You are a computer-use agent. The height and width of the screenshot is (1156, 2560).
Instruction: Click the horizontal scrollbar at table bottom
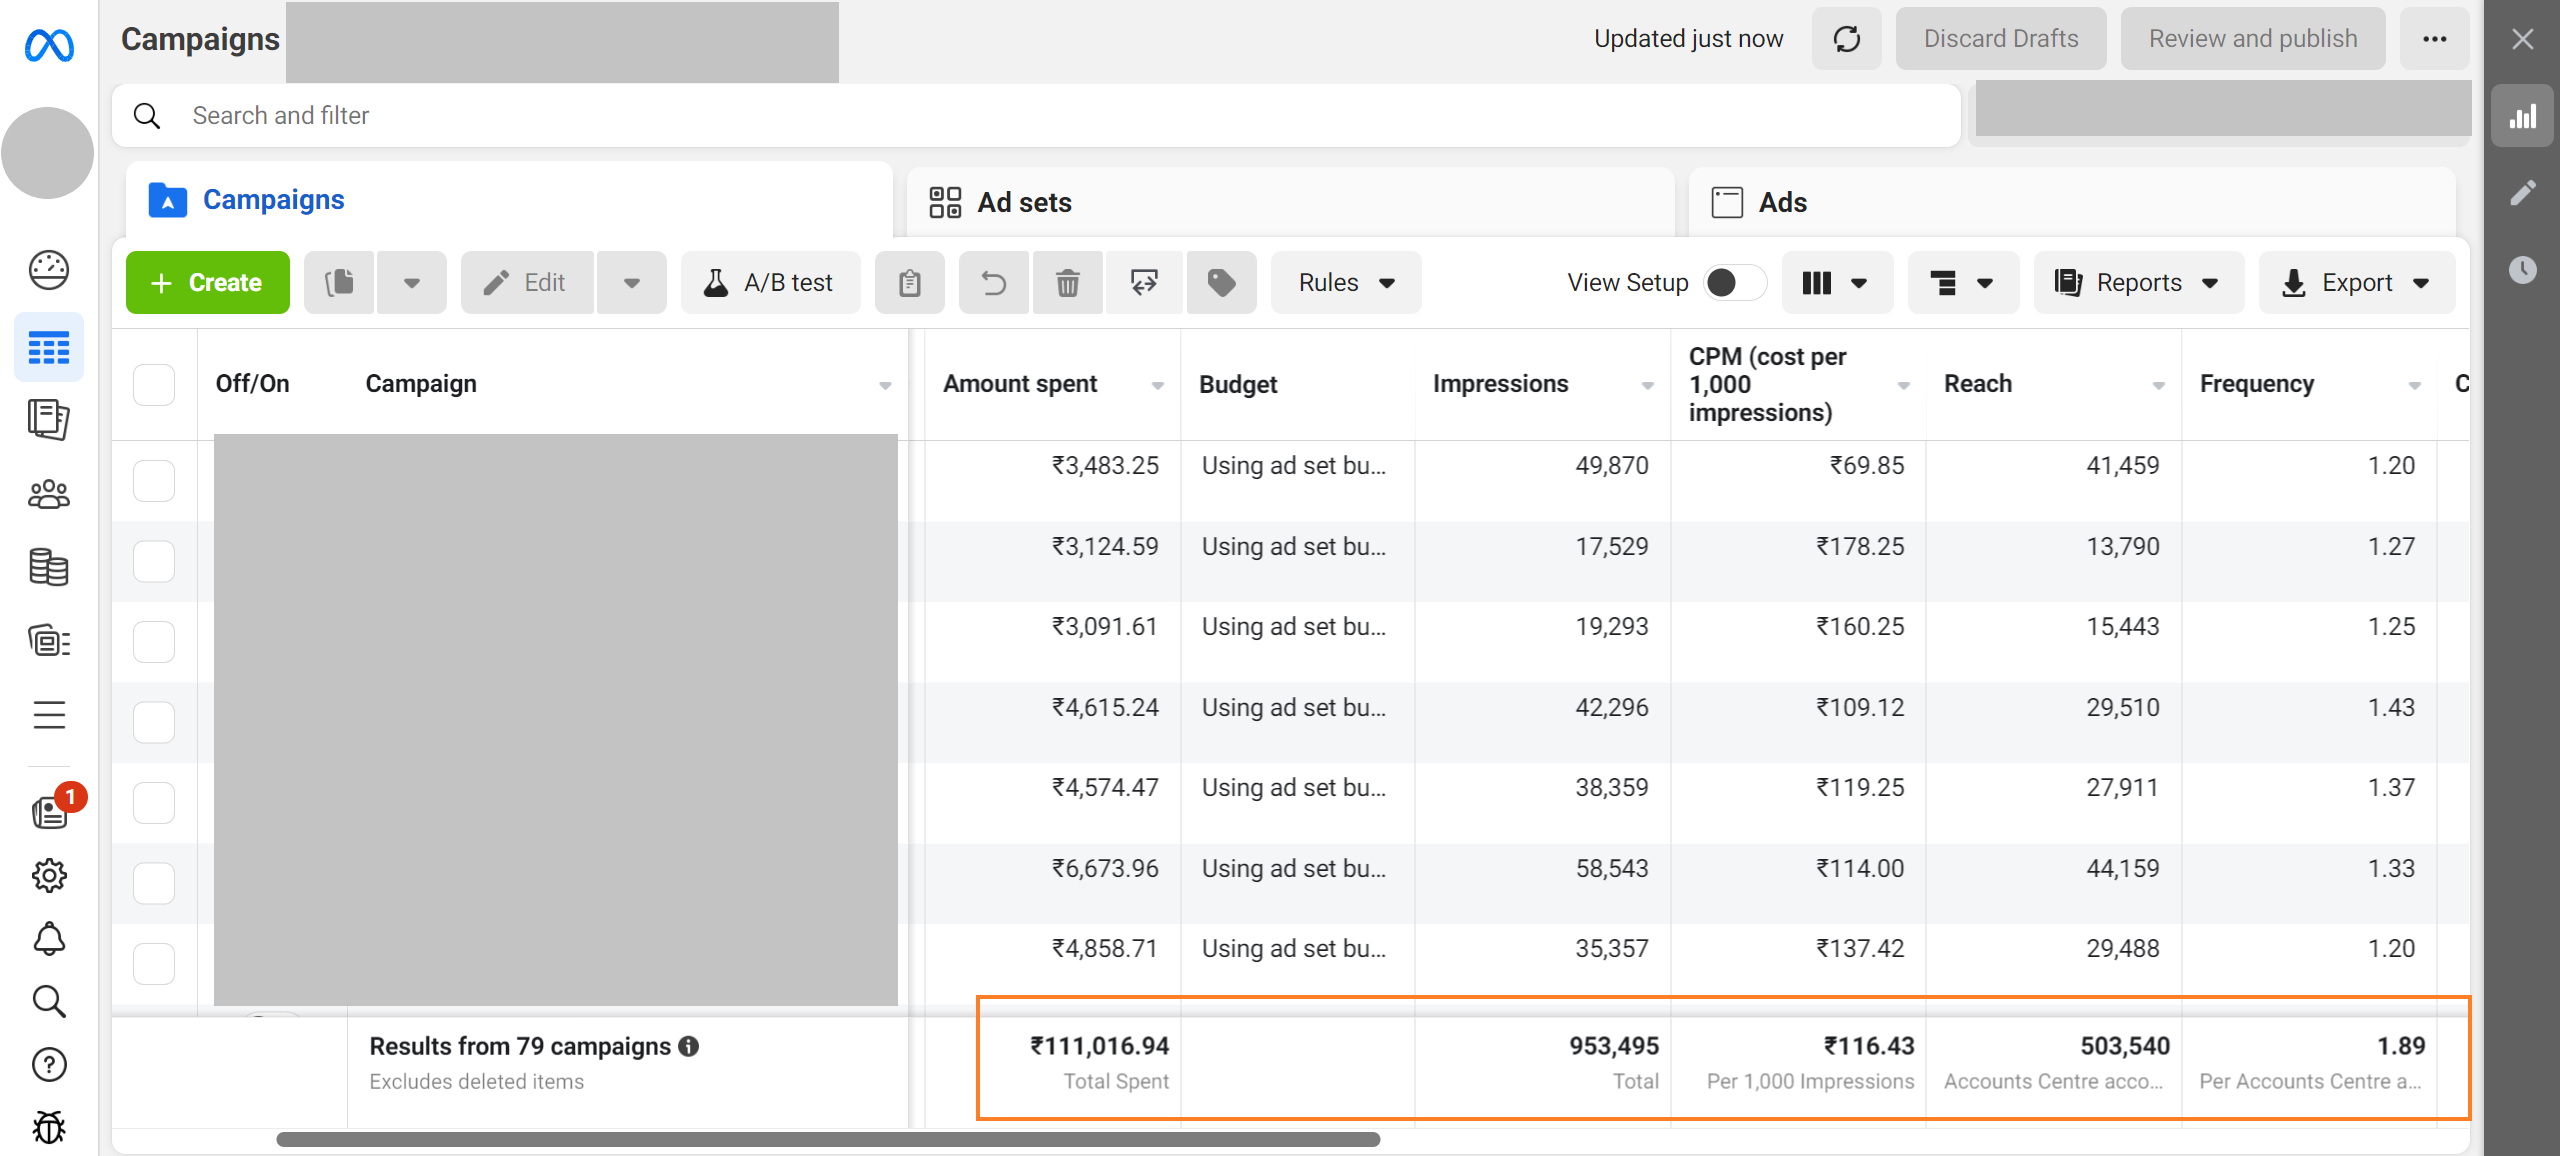[x=828, y=1139]
